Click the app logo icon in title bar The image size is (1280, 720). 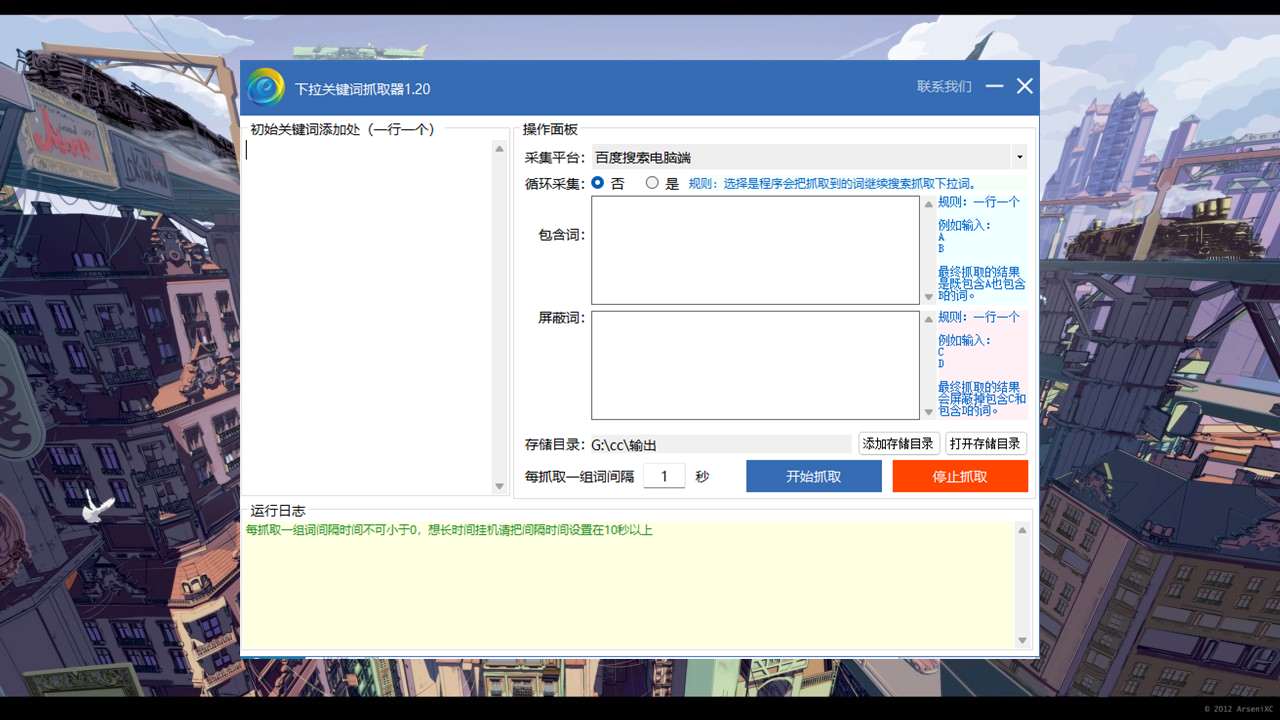[x=266, y=87]
